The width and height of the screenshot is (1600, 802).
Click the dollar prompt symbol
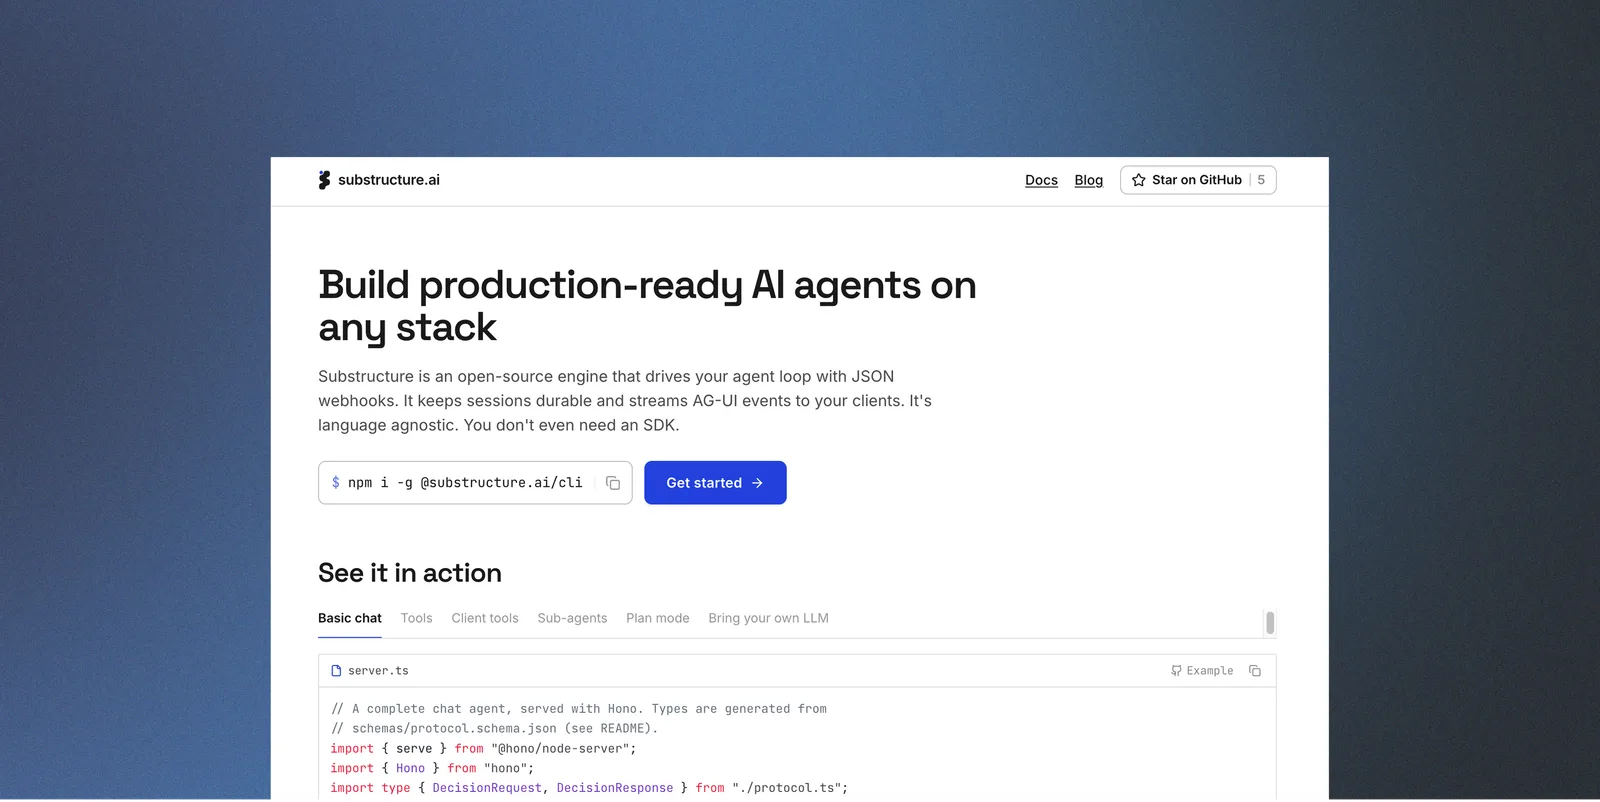[336, 483]
